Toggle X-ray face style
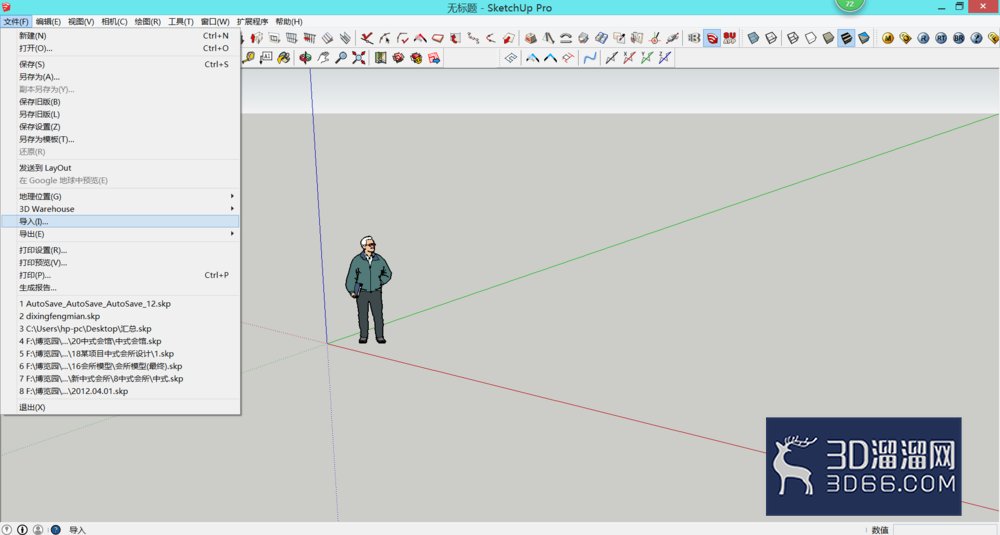1000x535 pixels. [x=753, y=38]
